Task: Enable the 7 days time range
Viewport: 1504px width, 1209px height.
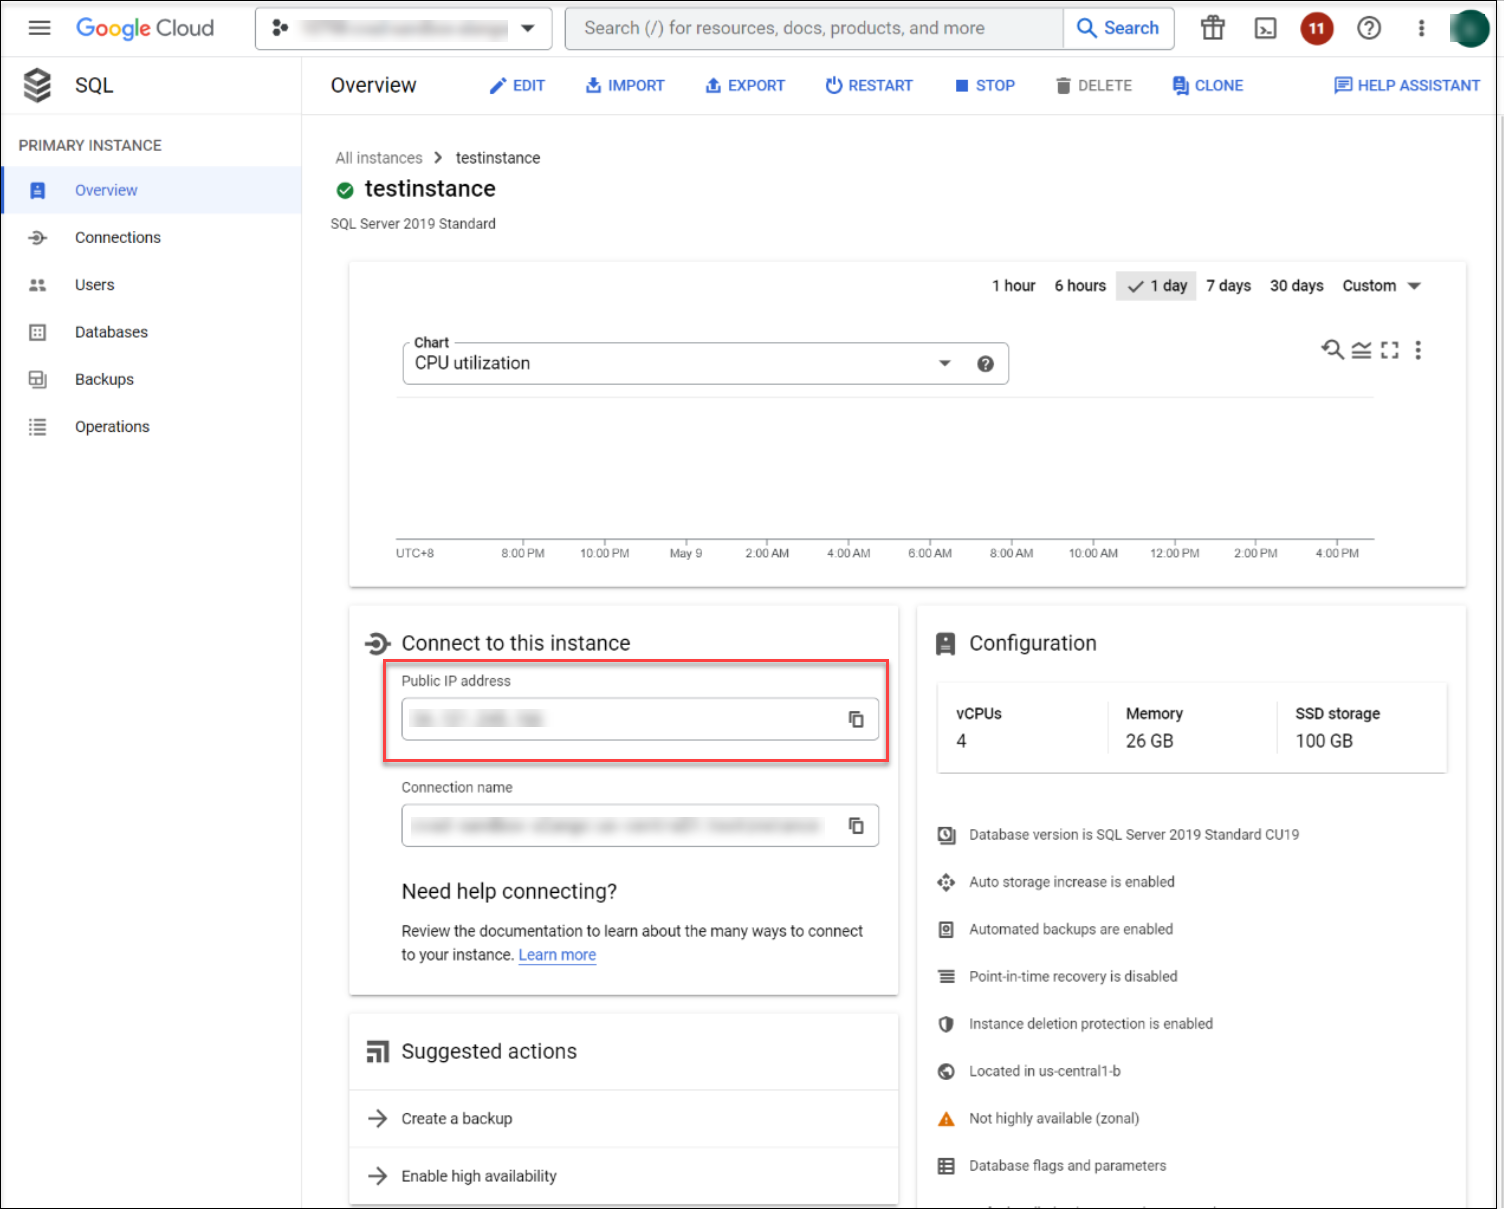Action: click(1228, 285)
